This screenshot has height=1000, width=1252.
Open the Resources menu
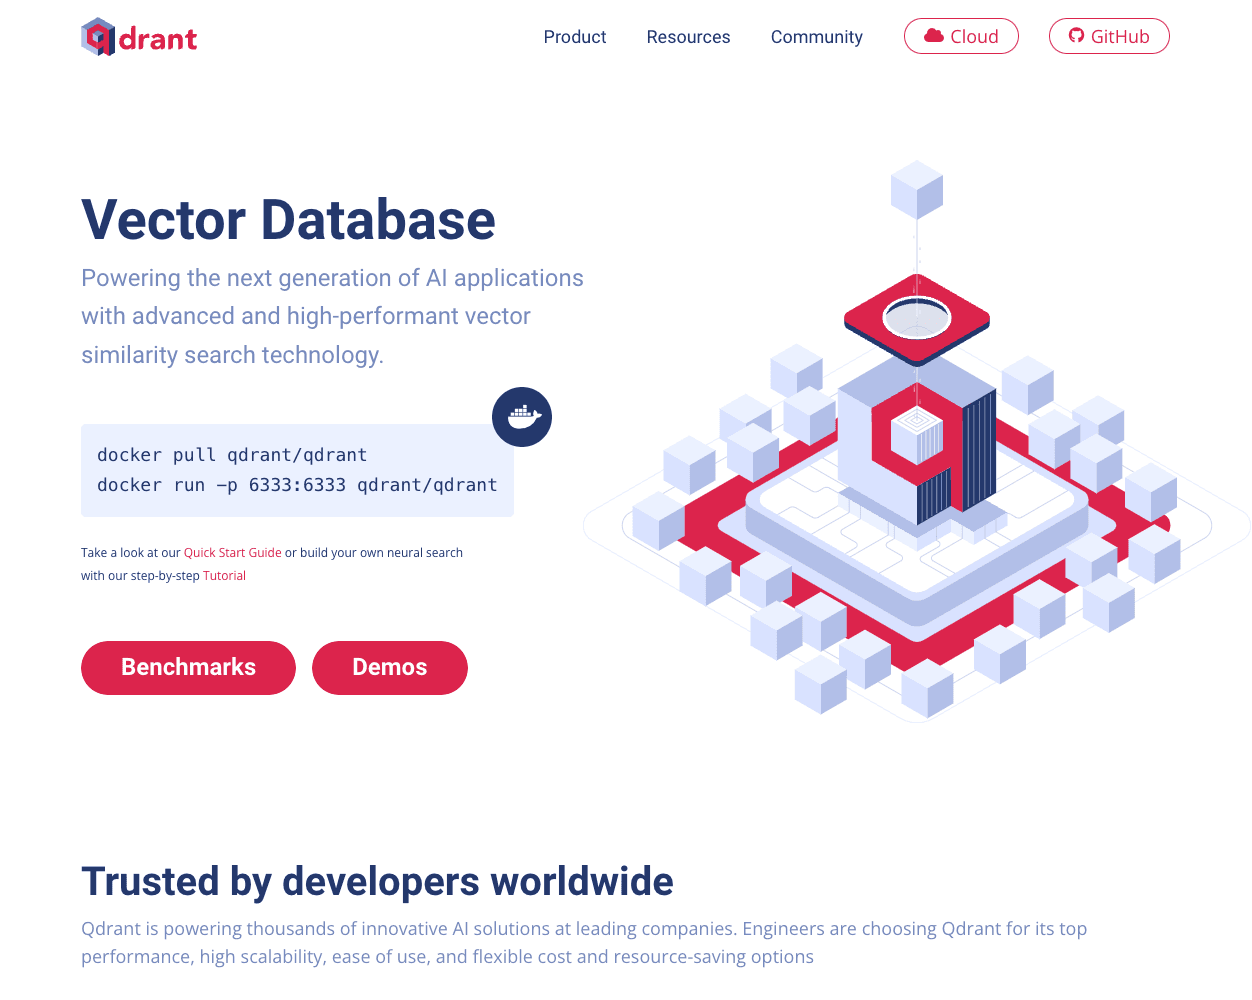coord(689,37)
